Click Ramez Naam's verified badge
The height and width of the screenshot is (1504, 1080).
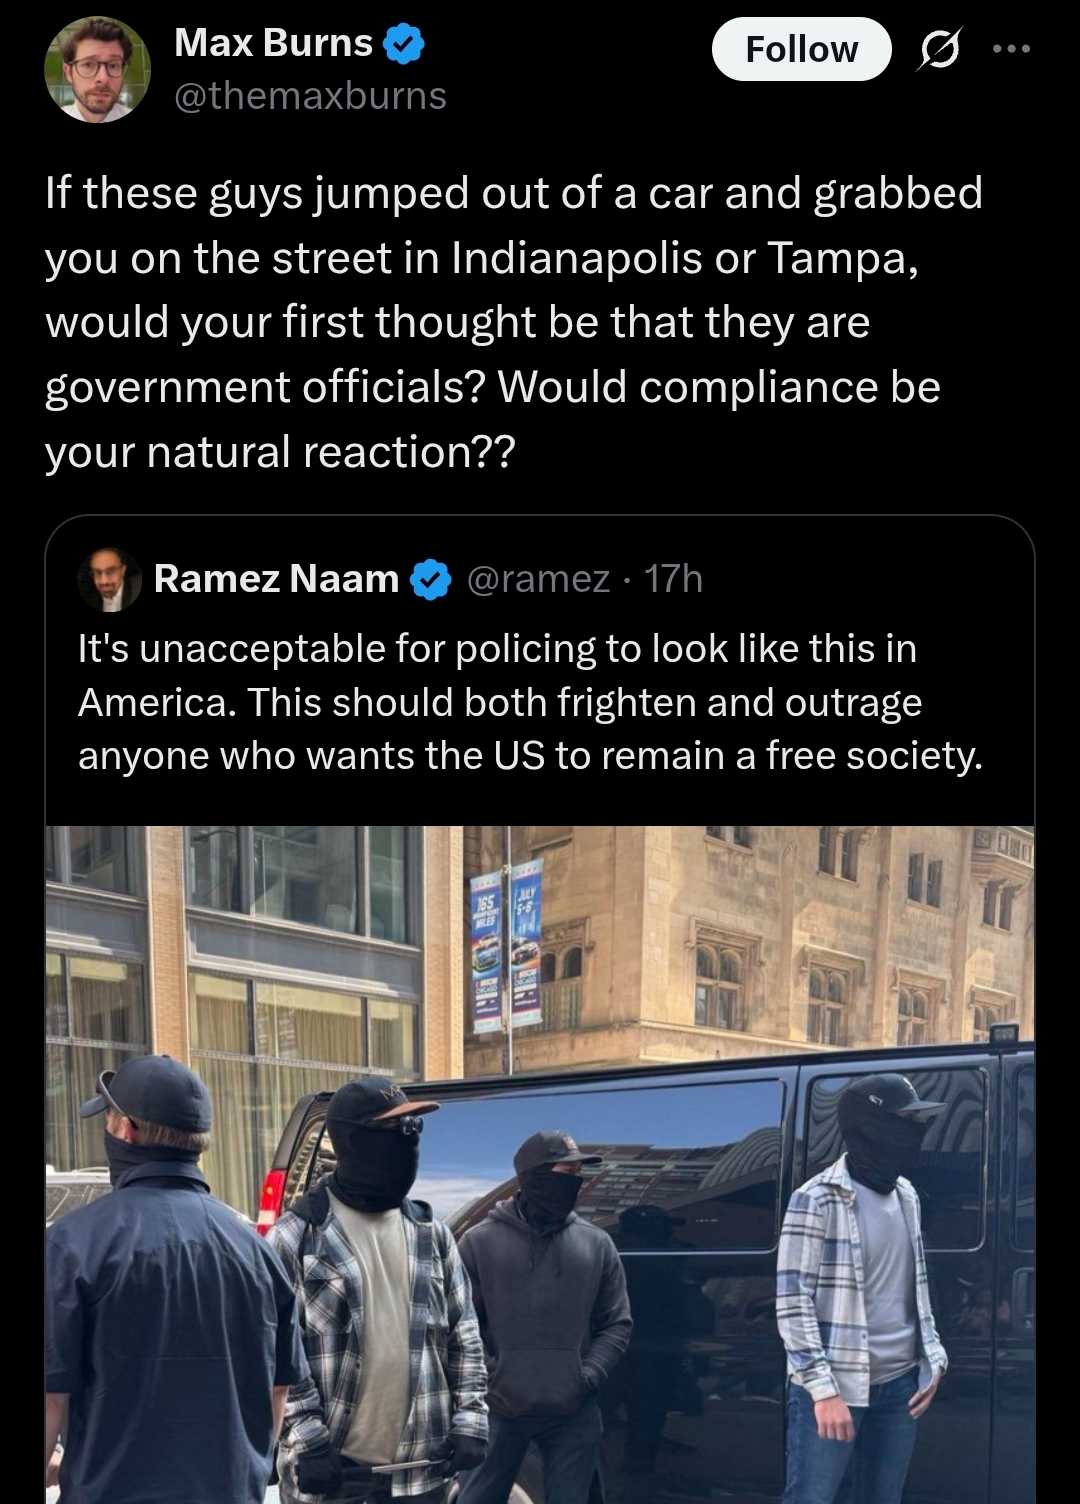click(x=431, y=579)
